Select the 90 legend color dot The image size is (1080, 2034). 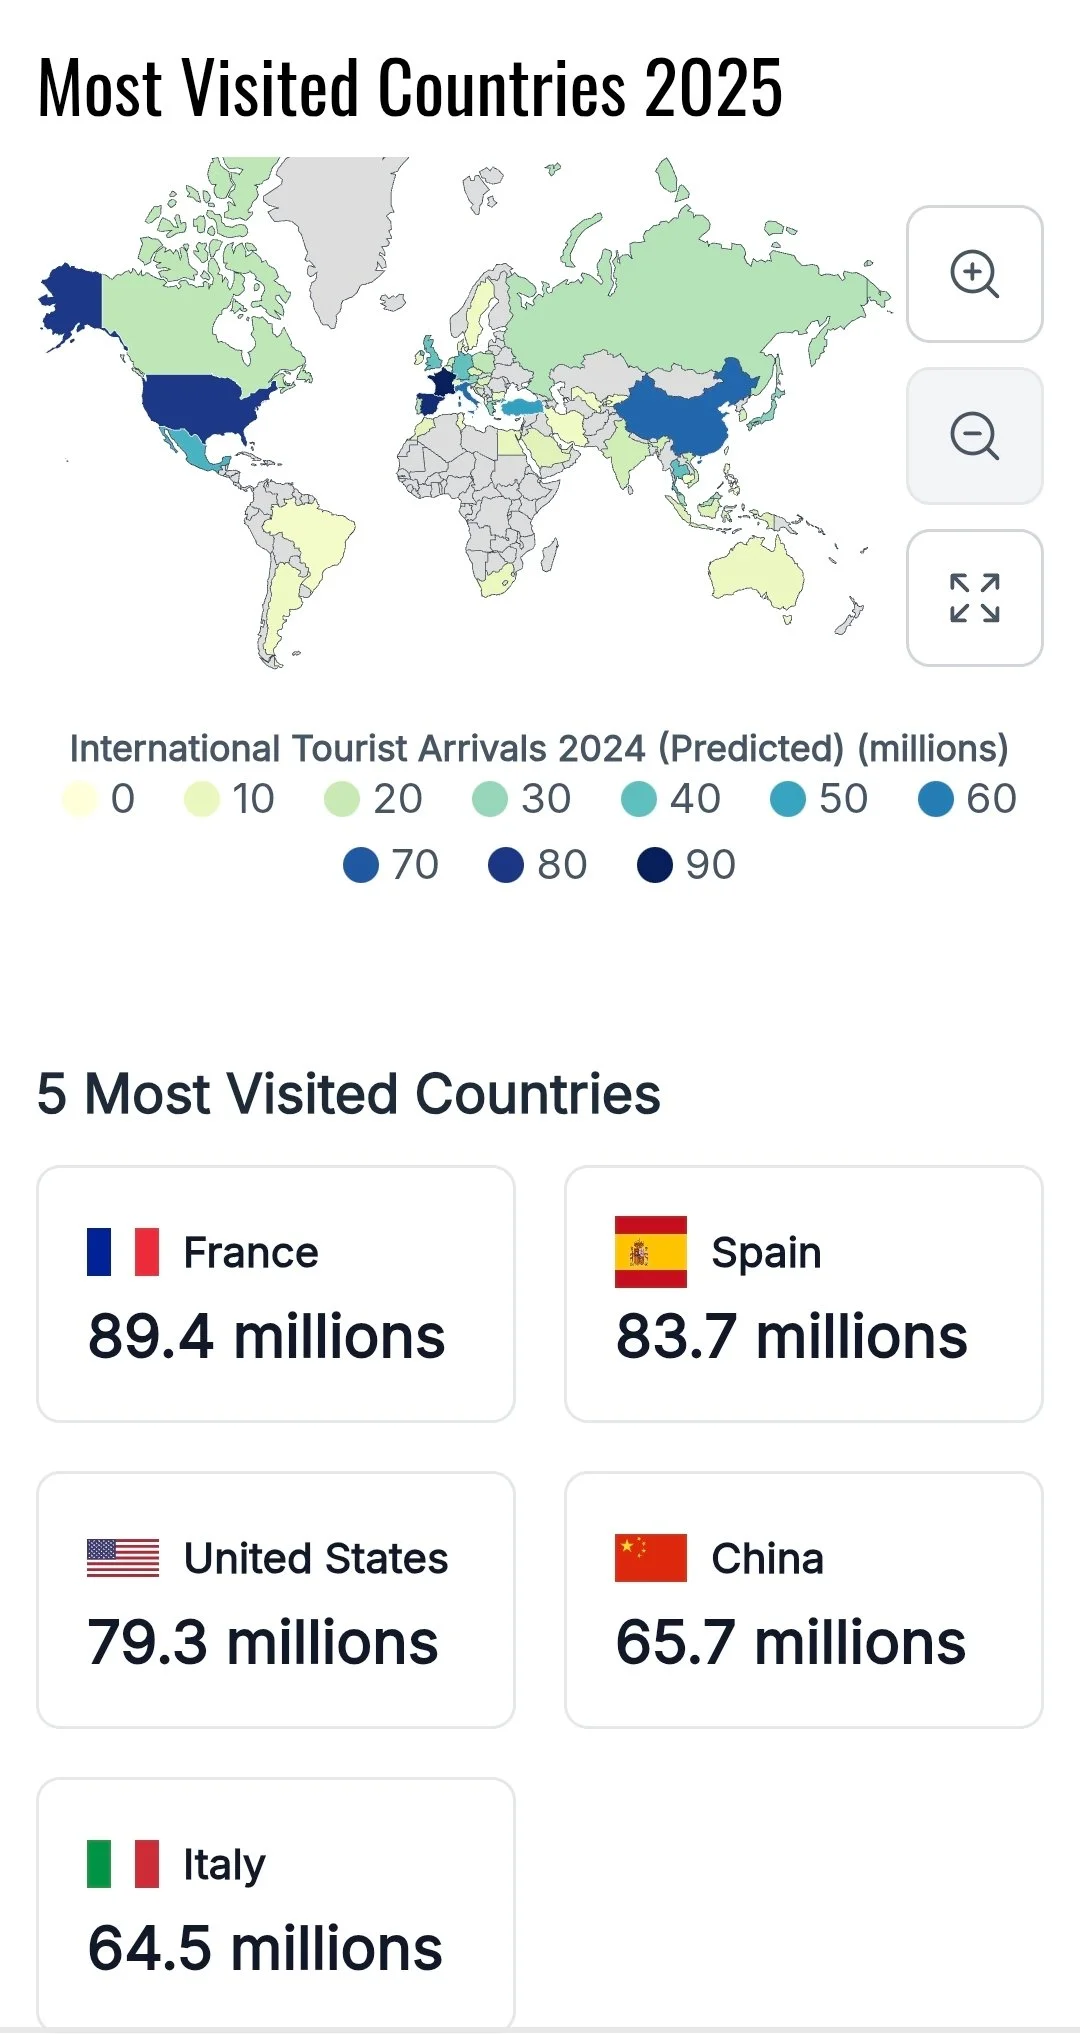pyautogui.click(x=655, y=865)
